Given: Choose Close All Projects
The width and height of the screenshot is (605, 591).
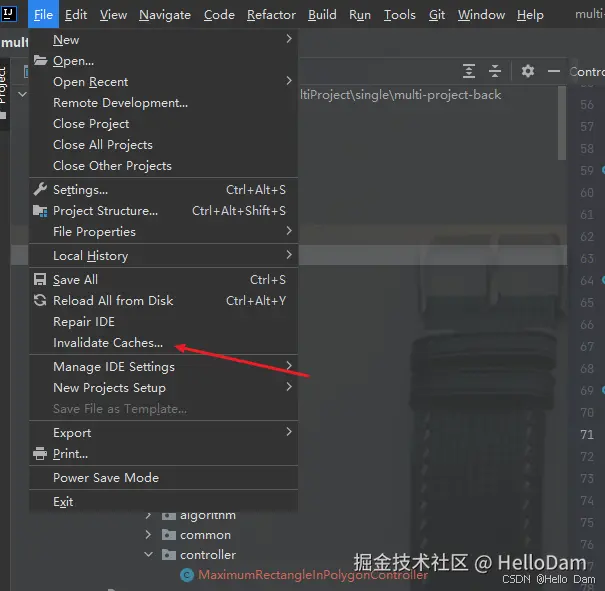Looking at the screenshot, I should (163, 145).
